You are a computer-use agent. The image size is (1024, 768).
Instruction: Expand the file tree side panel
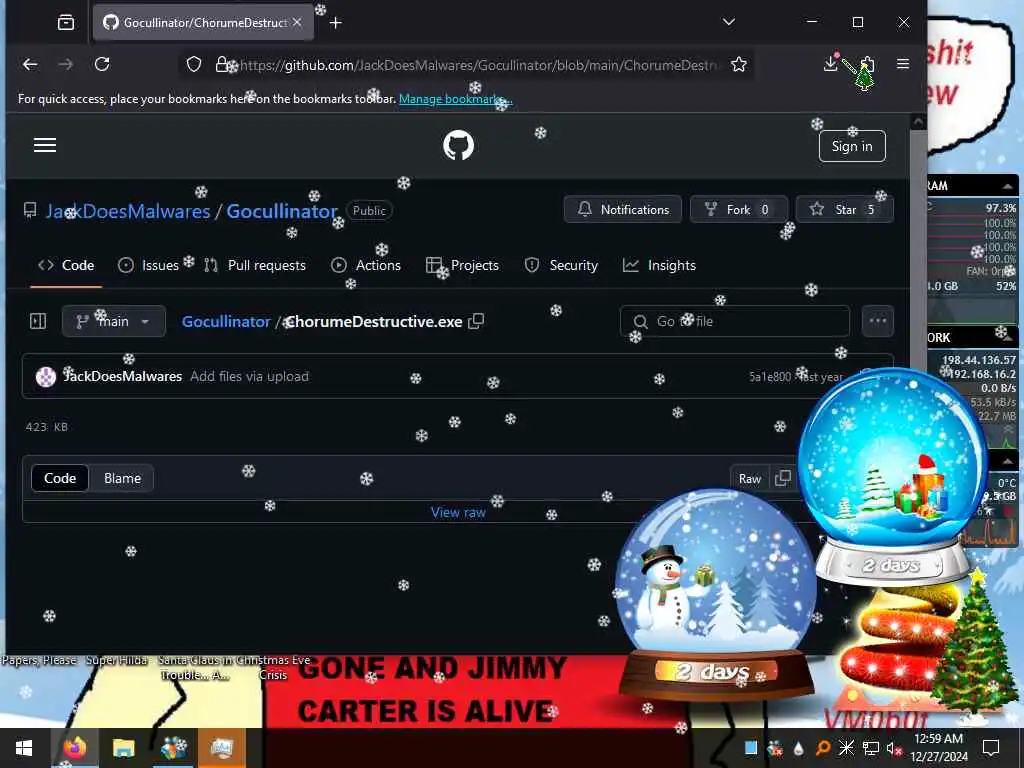click(38, 321)
